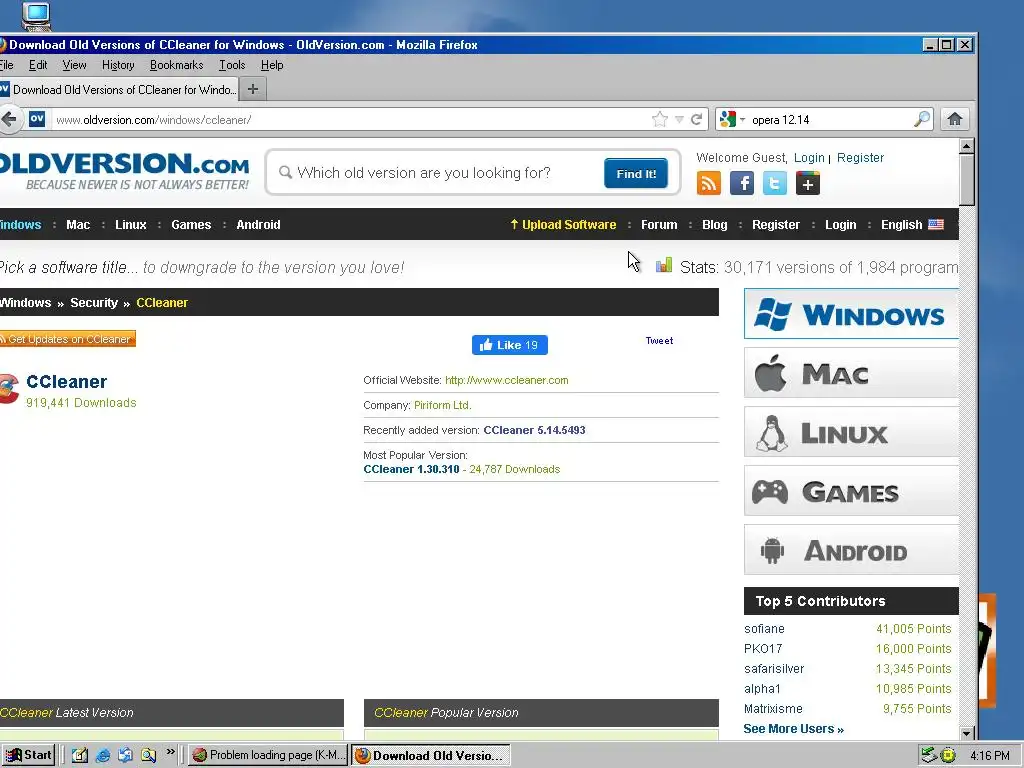Click the Linux sidebar banner
Screen dimensions: 1024x768
(x=851, y=432)
